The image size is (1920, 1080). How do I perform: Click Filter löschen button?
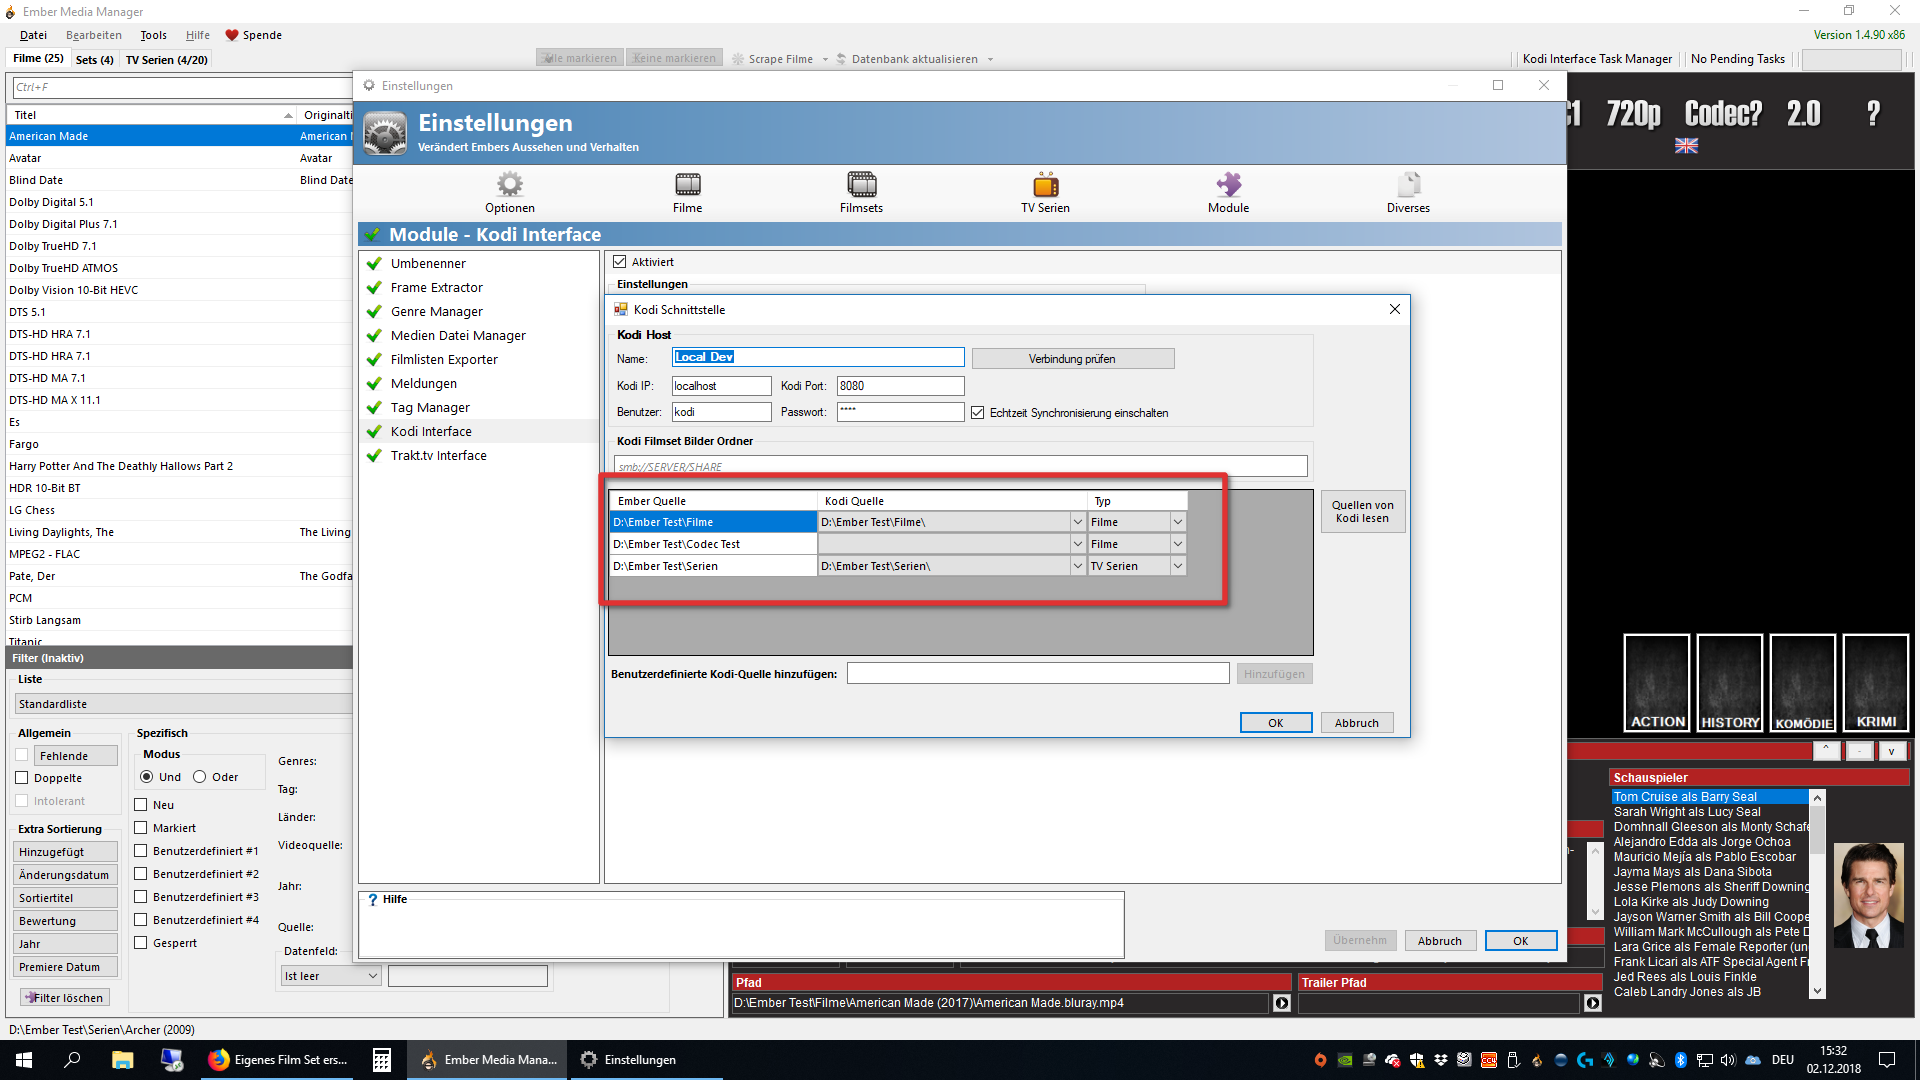(x=65, y=998)
